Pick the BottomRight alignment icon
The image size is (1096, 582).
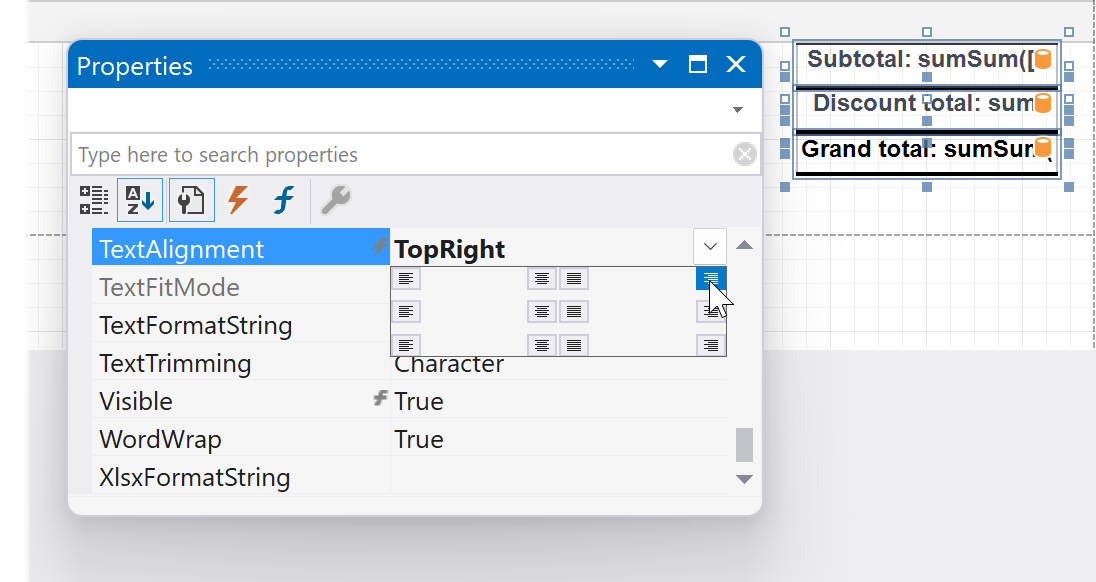coord(710,344)
